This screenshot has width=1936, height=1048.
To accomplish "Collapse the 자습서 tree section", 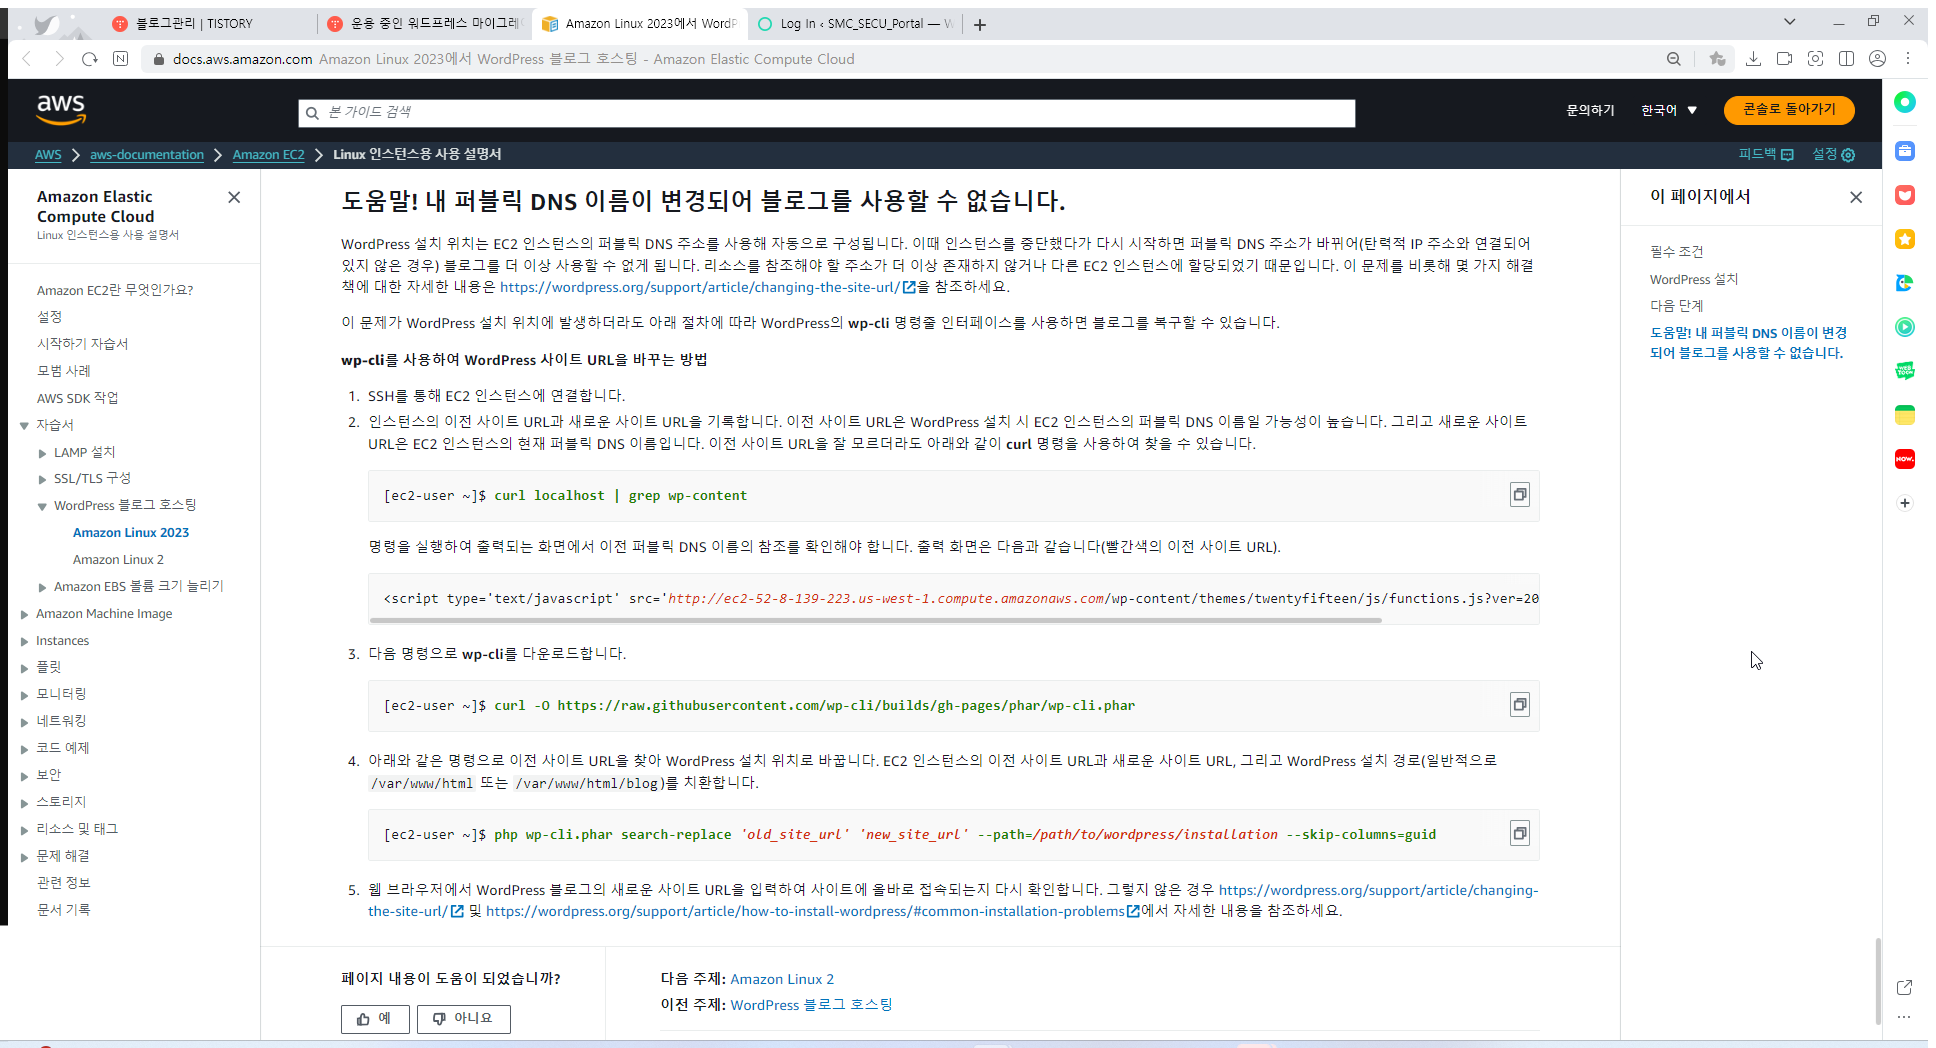I will click(x=24, y=426).
